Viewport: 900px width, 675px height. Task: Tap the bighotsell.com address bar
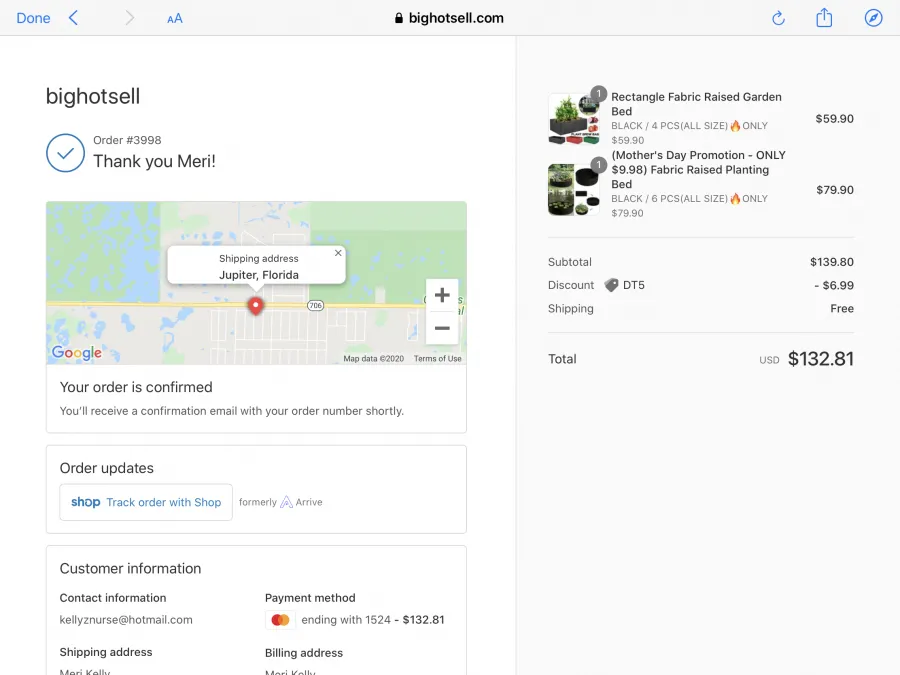point(449,18)
